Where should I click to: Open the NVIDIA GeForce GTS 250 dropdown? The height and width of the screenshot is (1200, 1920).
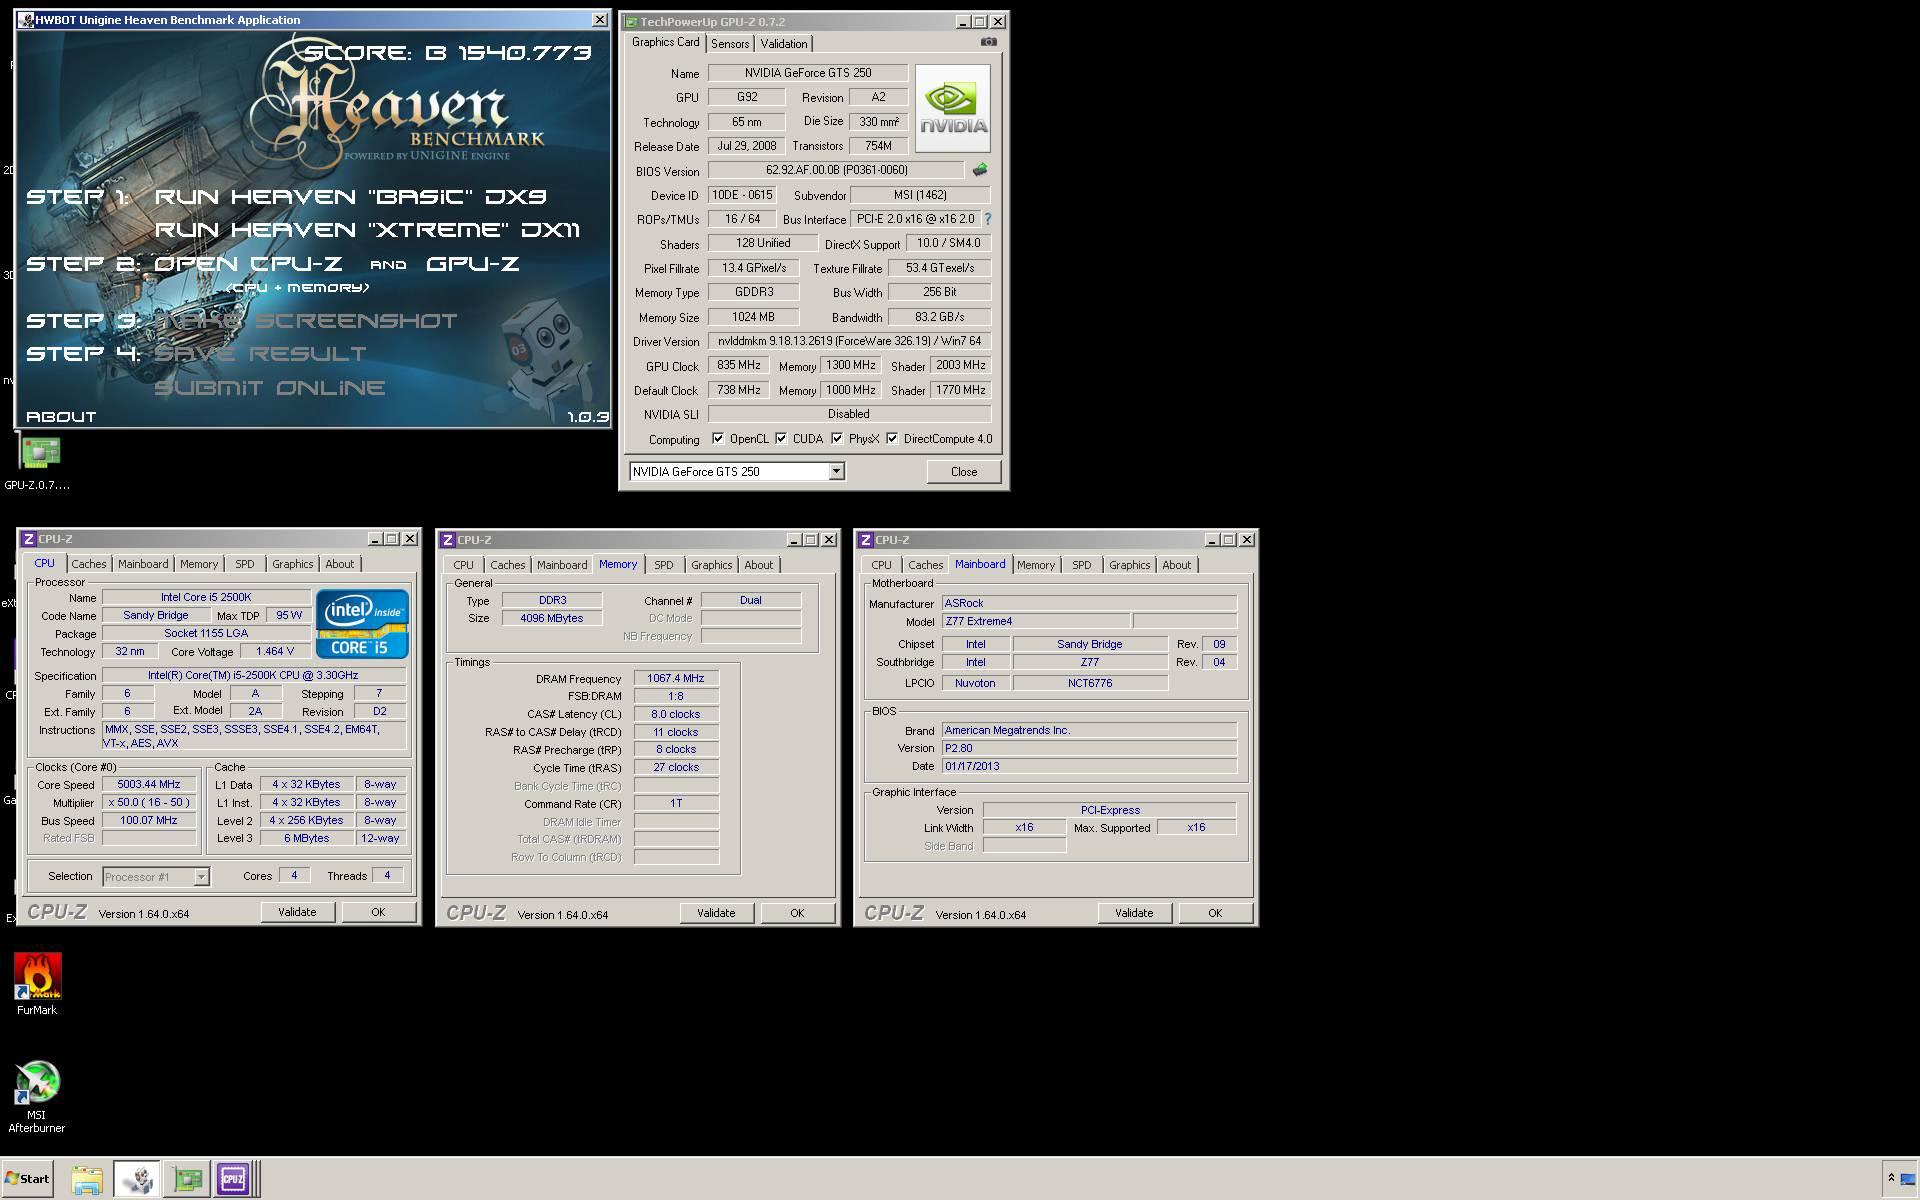pyautogui.click(x=836, y=472)
